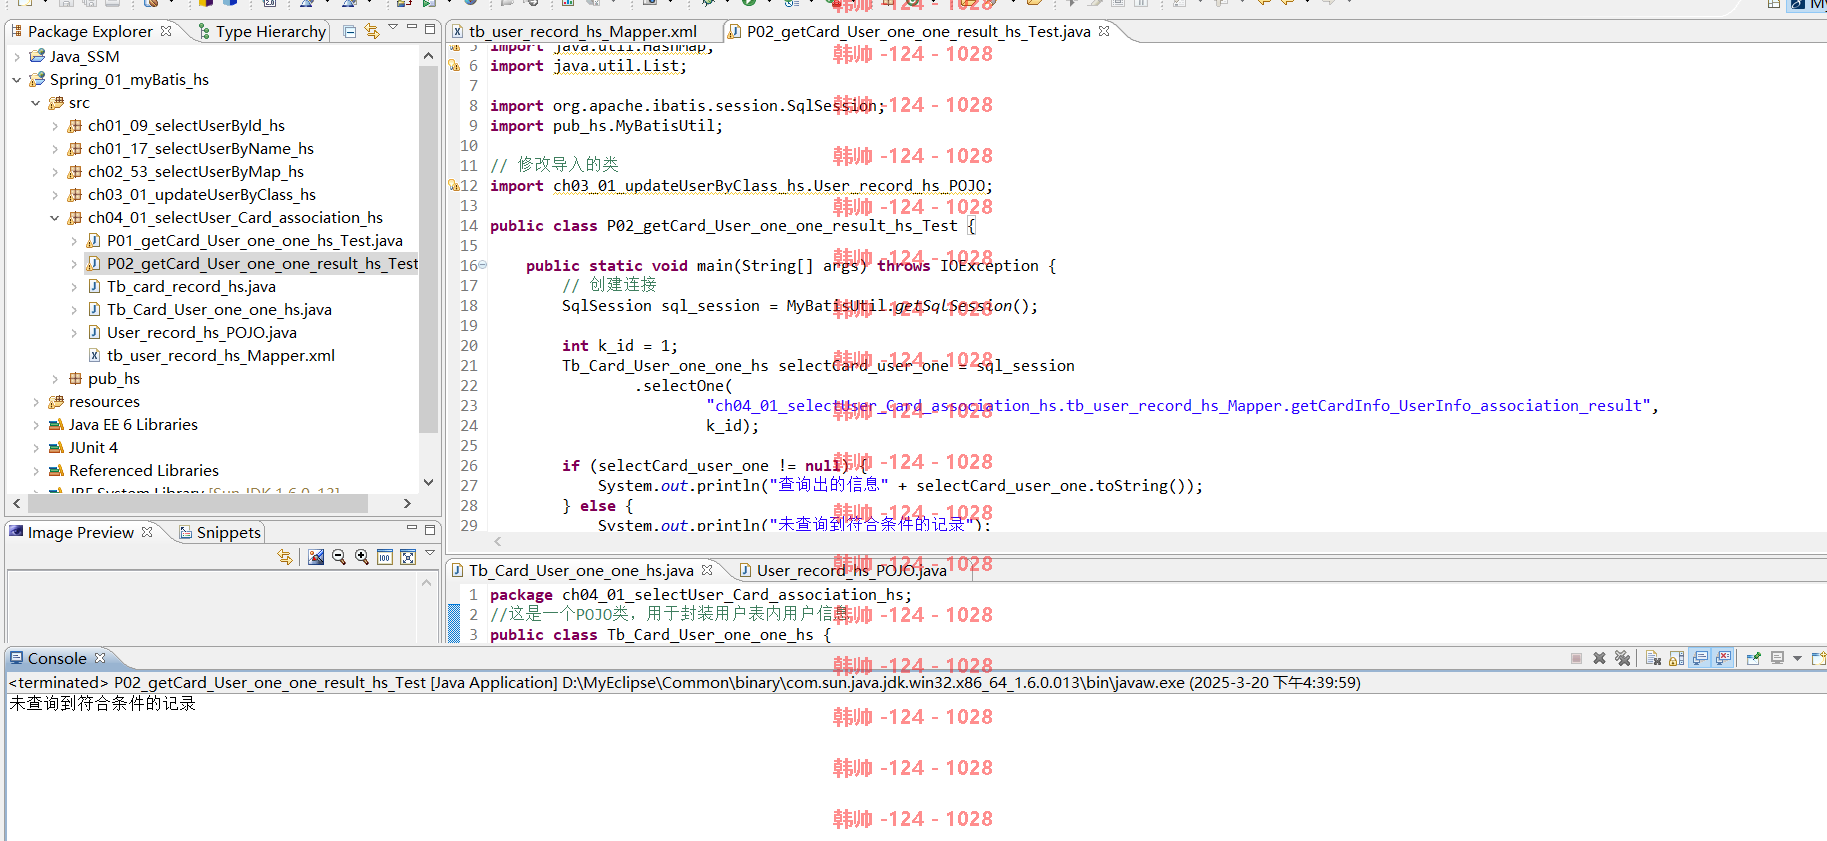Collapse the Spring_01_myBatis_hs project
Viewport: 1827px width, 841px height.
tap(17, 80)
